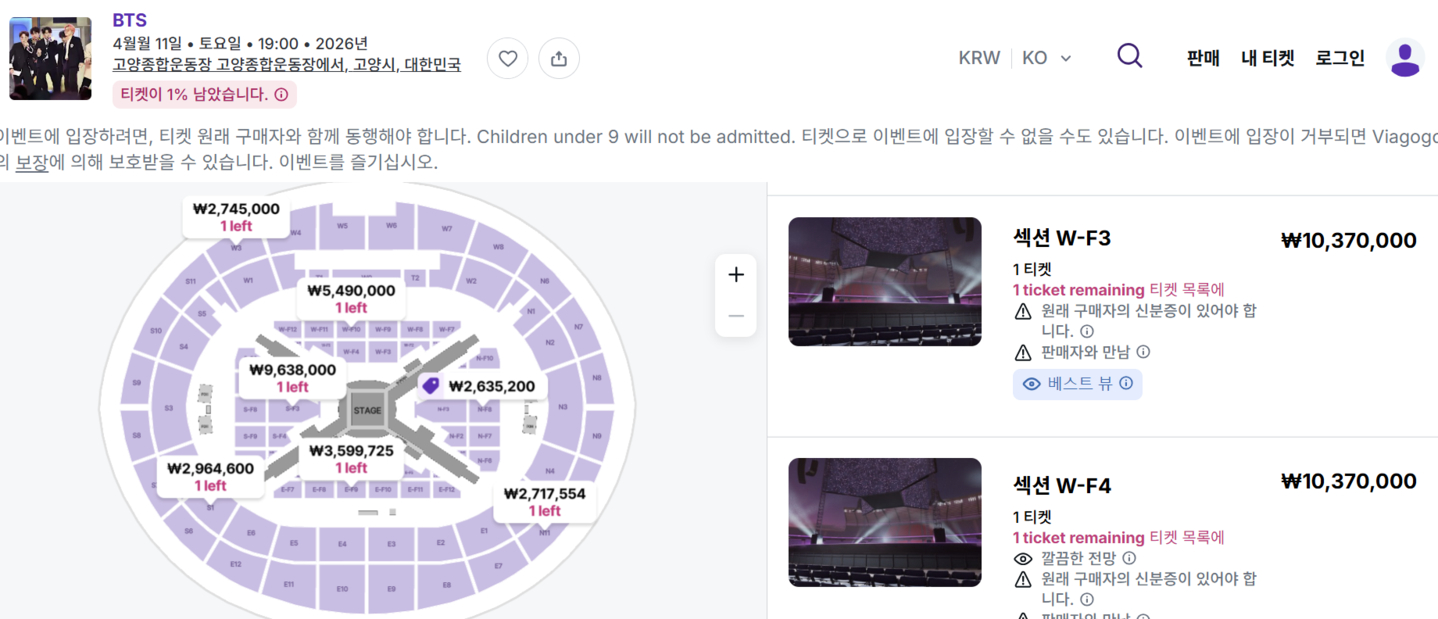Zoom out the seat map using the minus control

click(735, 315)
